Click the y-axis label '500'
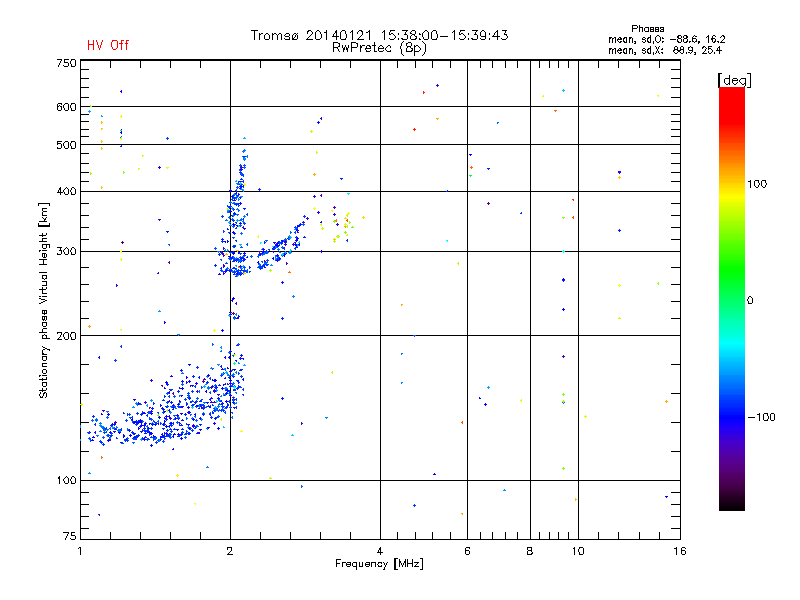This screenshot has width=800, height=600. (x=66, y=145)
